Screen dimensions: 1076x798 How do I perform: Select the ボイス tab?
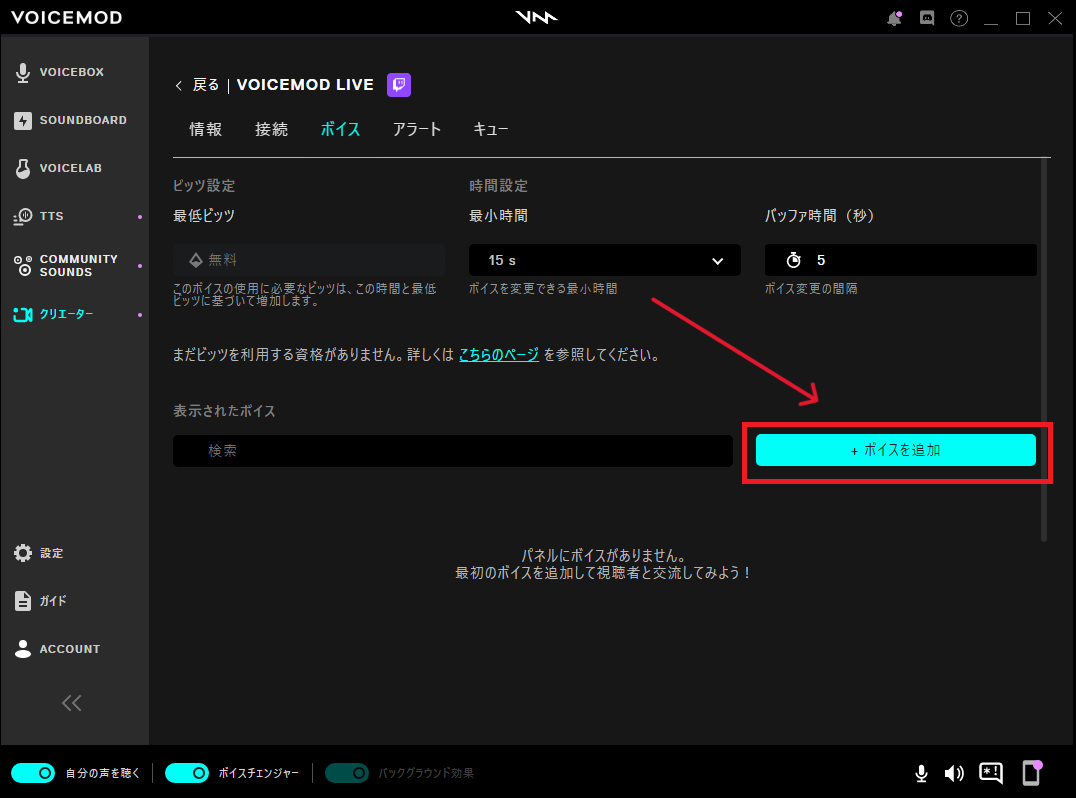(x=340, y=130)
